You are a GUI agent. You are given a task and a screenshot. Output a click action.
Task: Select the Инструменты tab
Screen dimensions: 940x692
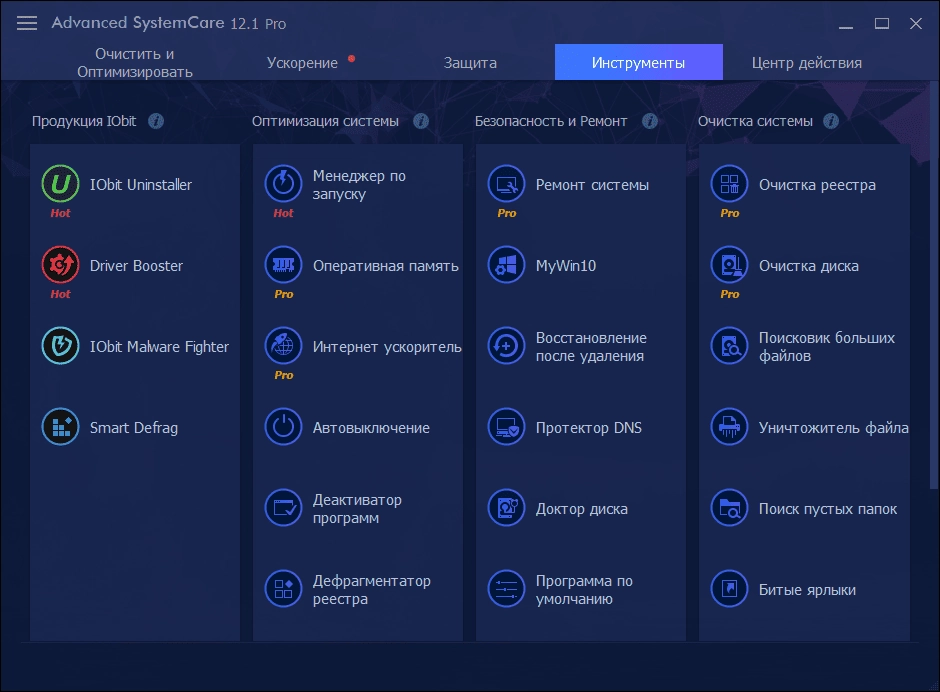pyautogui.click(x=638, y=62)
